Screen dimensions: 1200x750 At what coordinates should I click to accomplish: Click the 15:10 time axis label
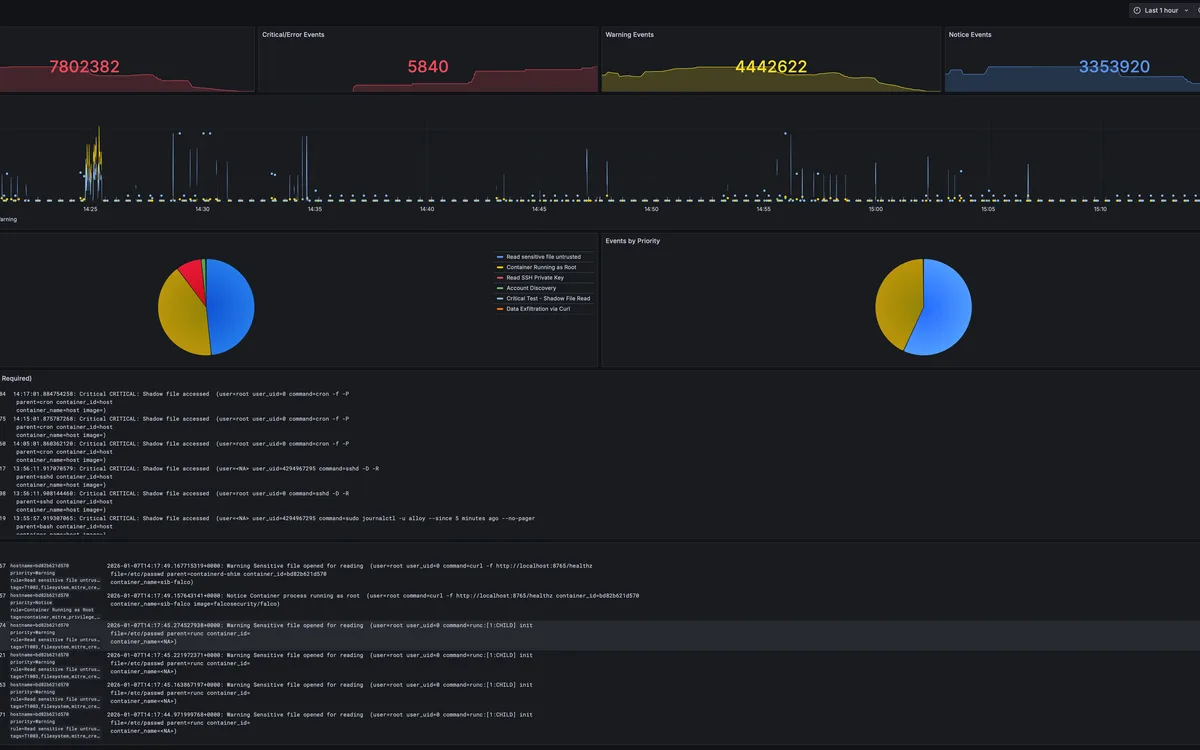[x=1100, y=209]
